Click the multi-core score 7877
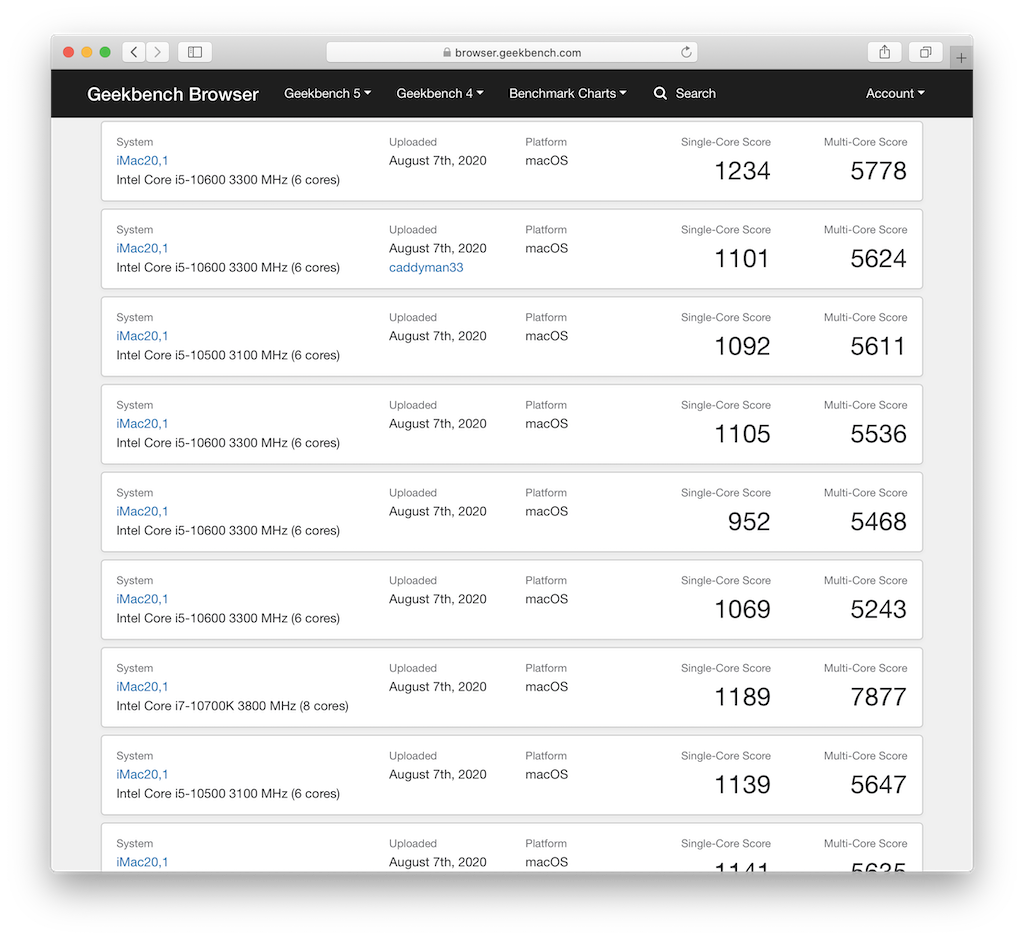1024x939 pixels. coord(878,697)
